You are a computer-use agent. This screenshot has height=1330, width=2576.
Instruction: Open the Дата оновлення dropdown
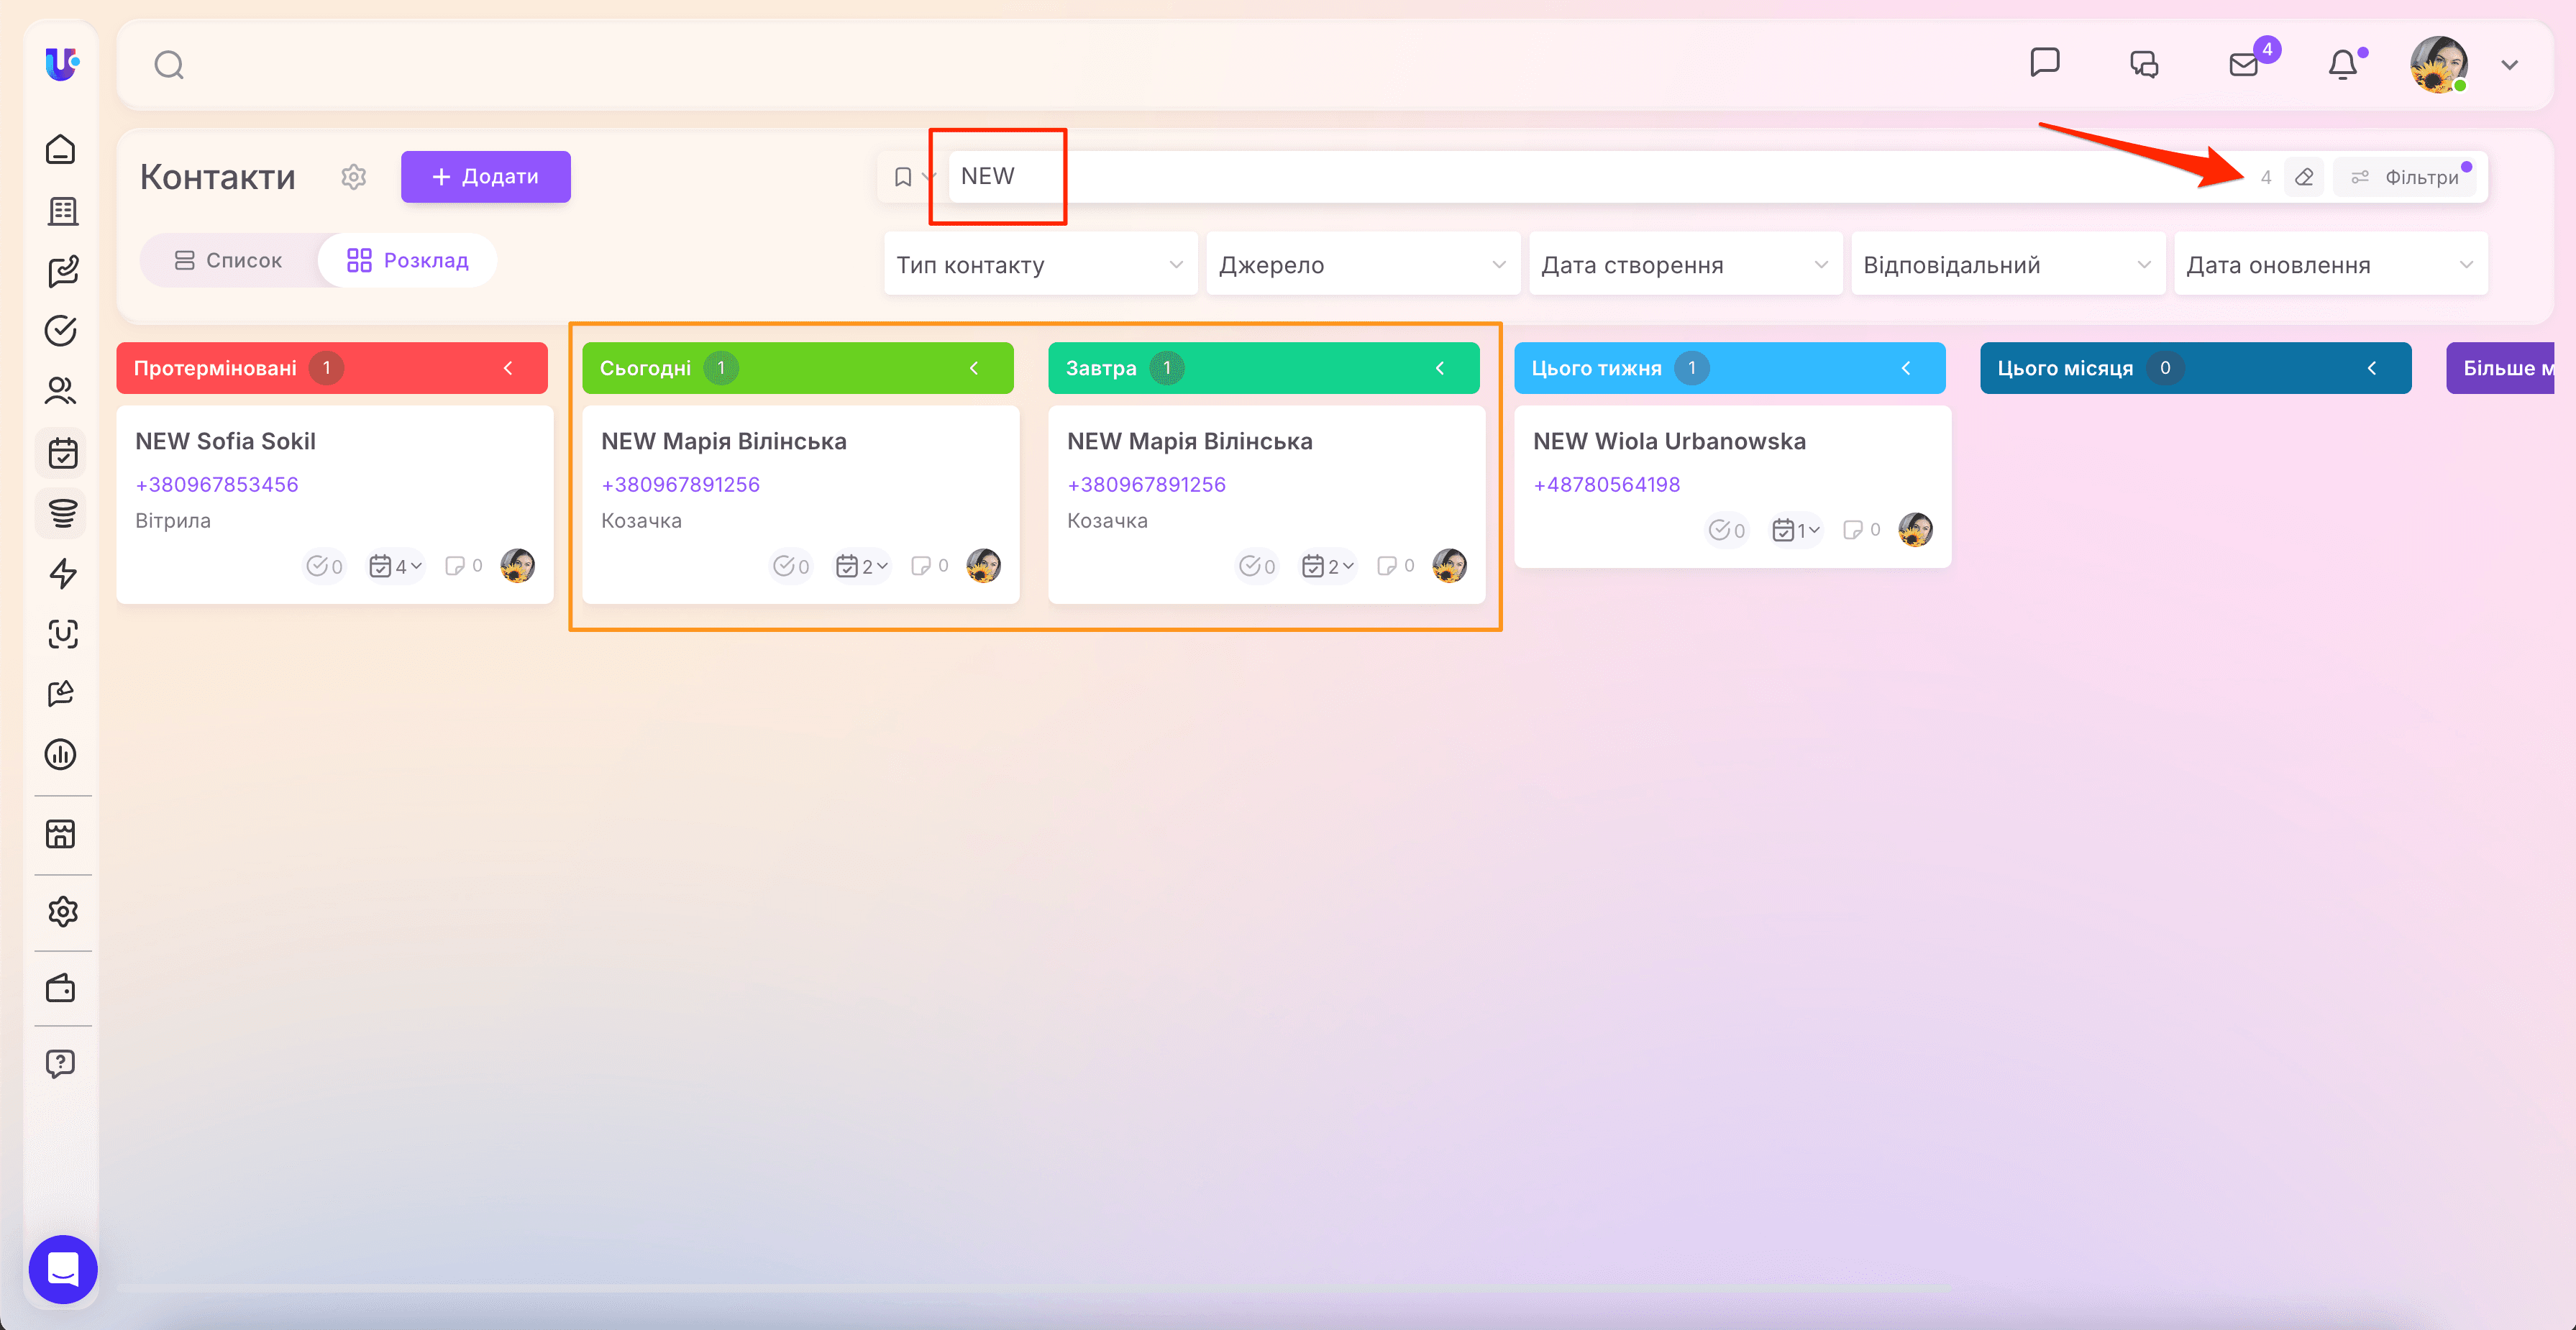pyautogui.click(x=2330, y=264)
